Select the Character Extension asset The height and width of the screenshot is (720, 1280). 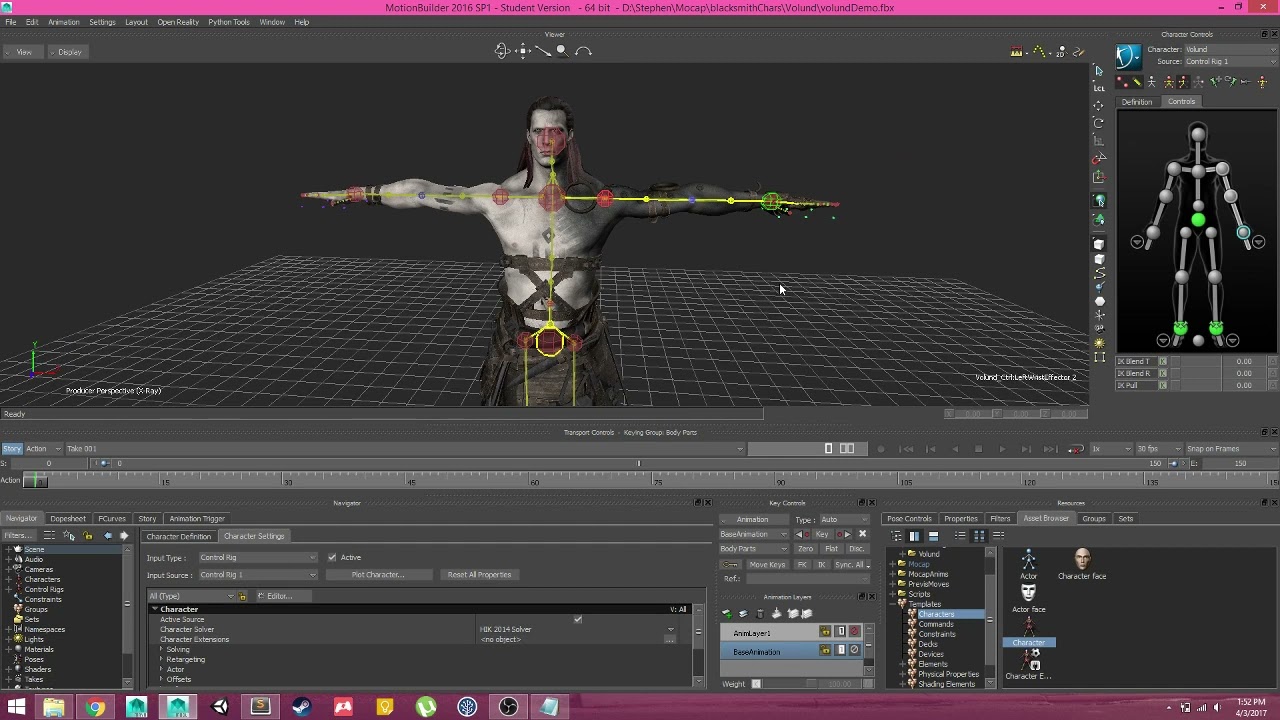point(1028,665)
